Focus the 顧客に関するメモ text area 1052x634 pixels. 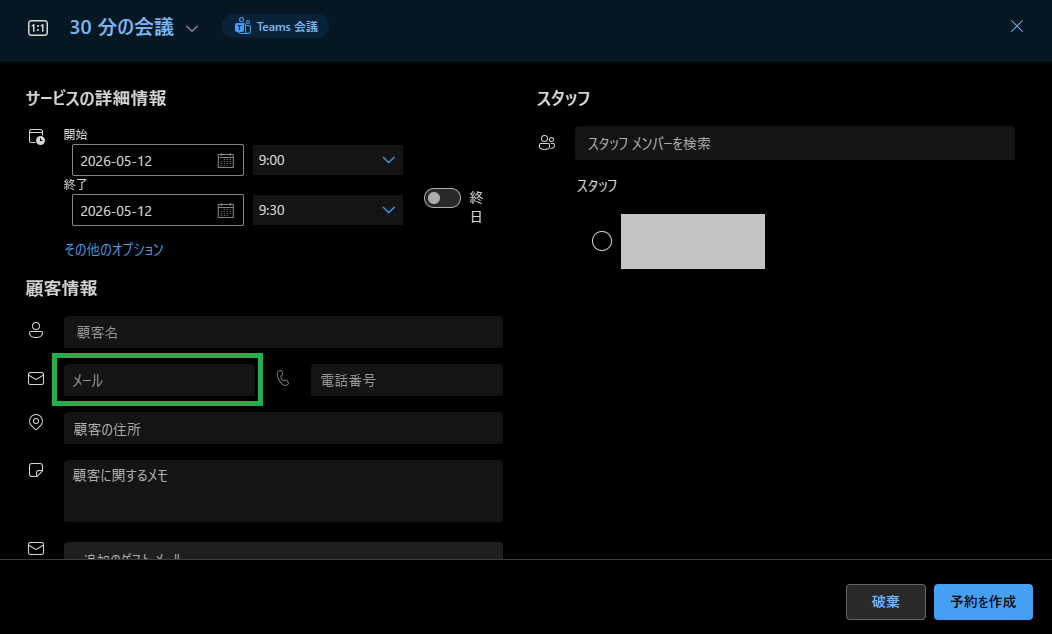point(283,491)
